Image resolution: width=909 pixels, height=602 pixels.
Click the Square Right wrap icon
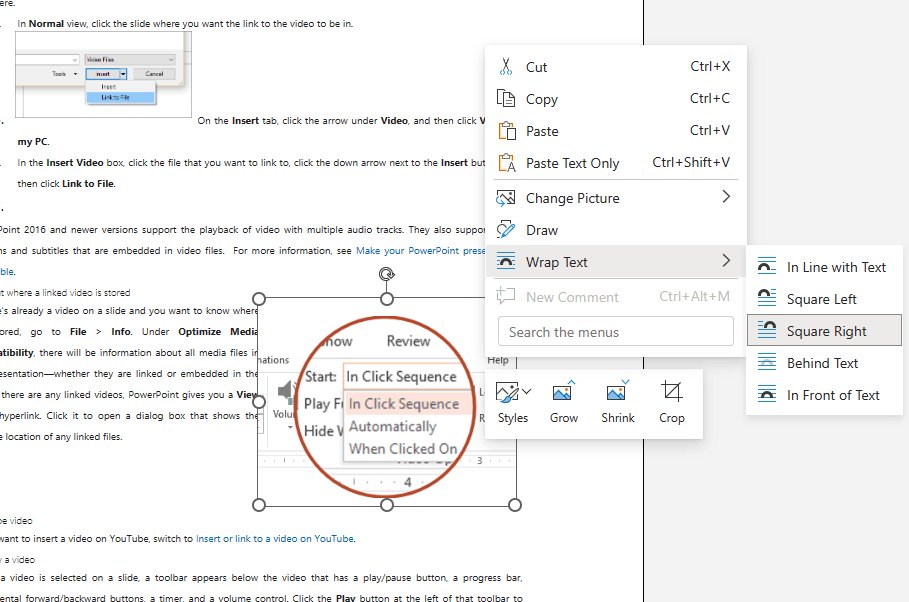point(767,331)
